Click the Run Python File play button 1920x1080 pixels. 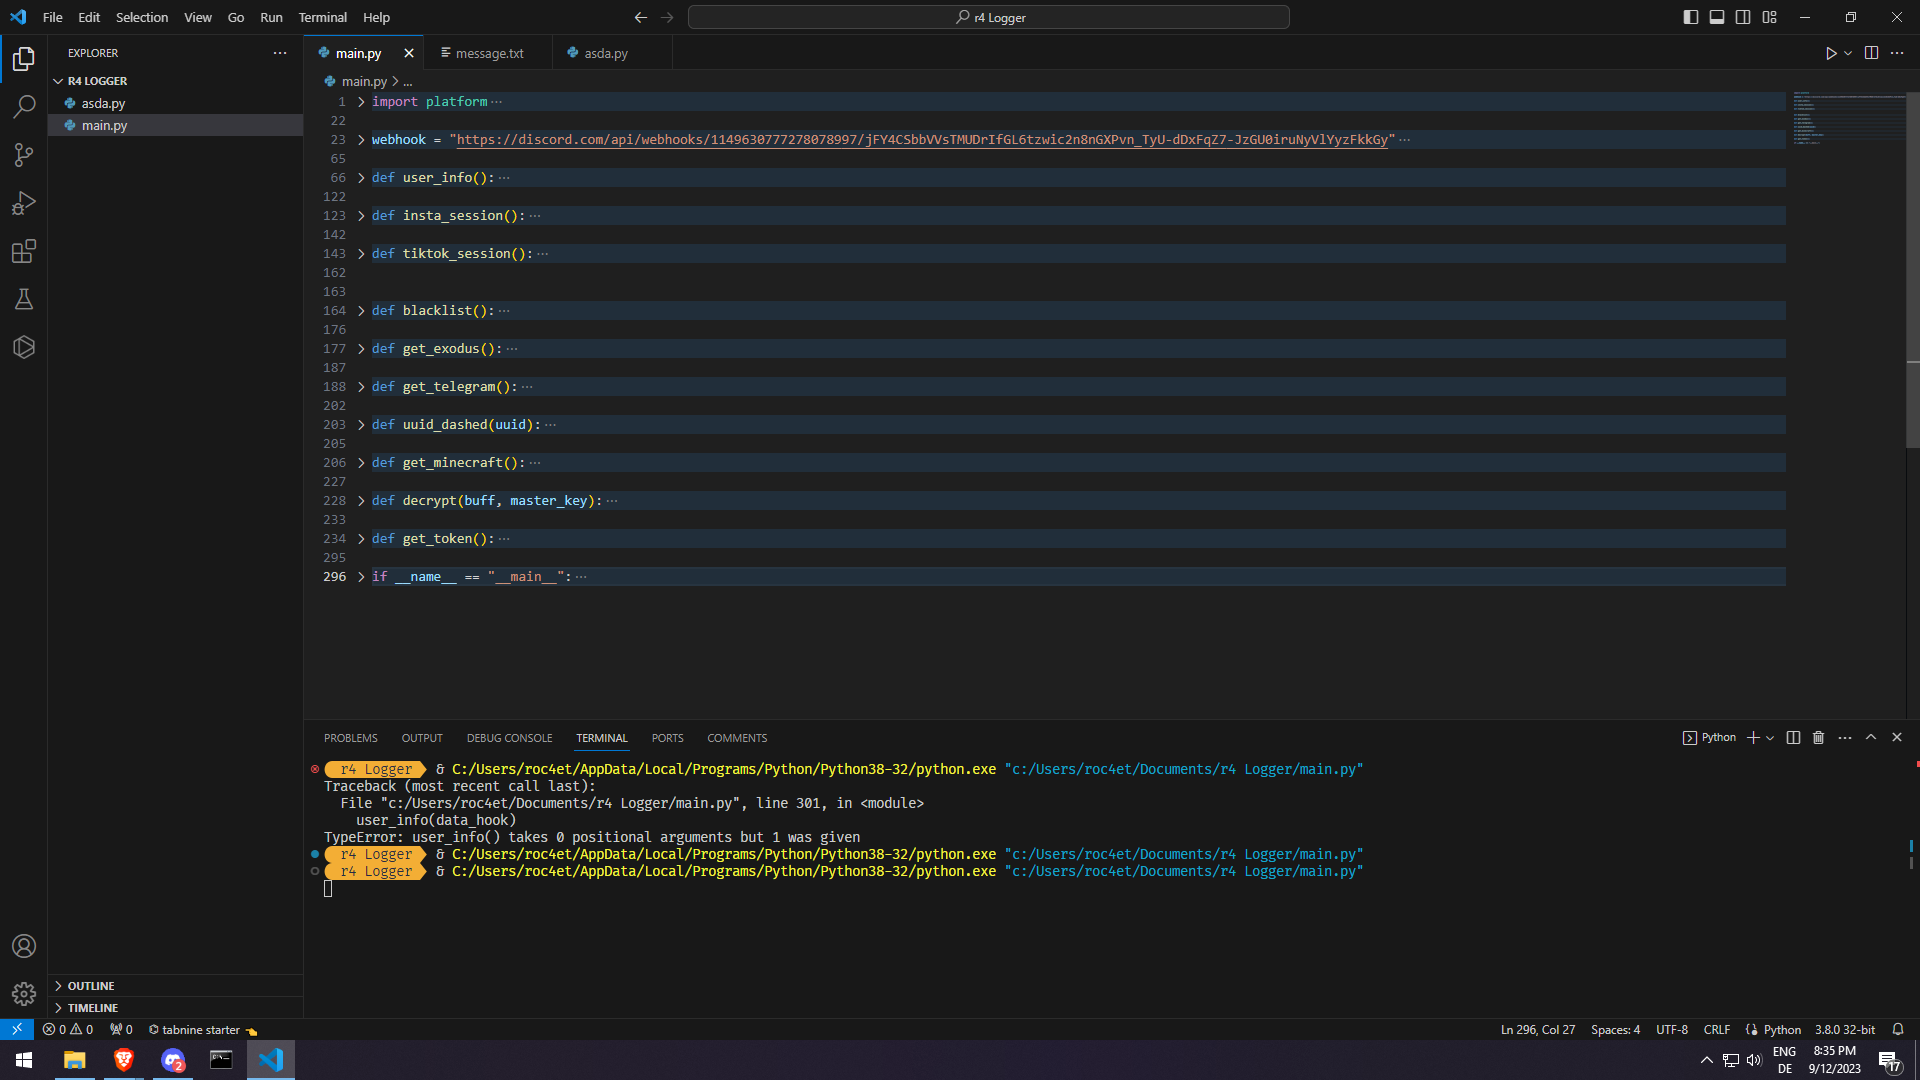click(1830, 53)
